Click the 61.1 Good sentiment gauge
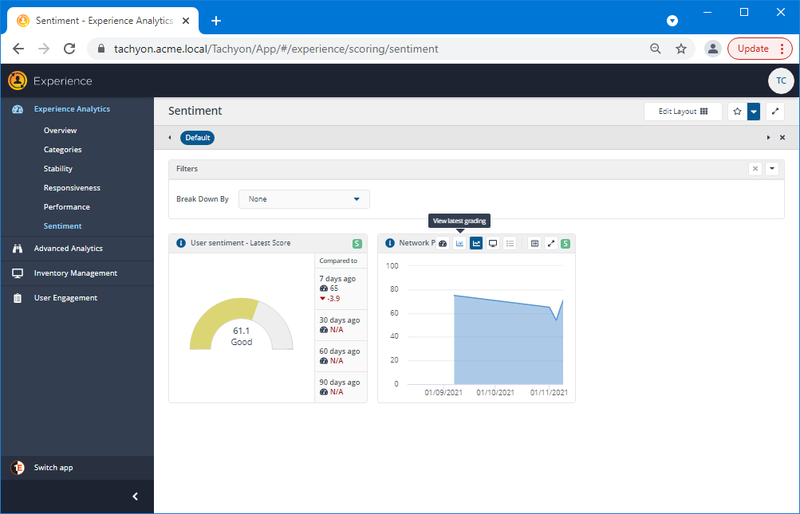This screenshot has height=514, width=800. point(241,324)
